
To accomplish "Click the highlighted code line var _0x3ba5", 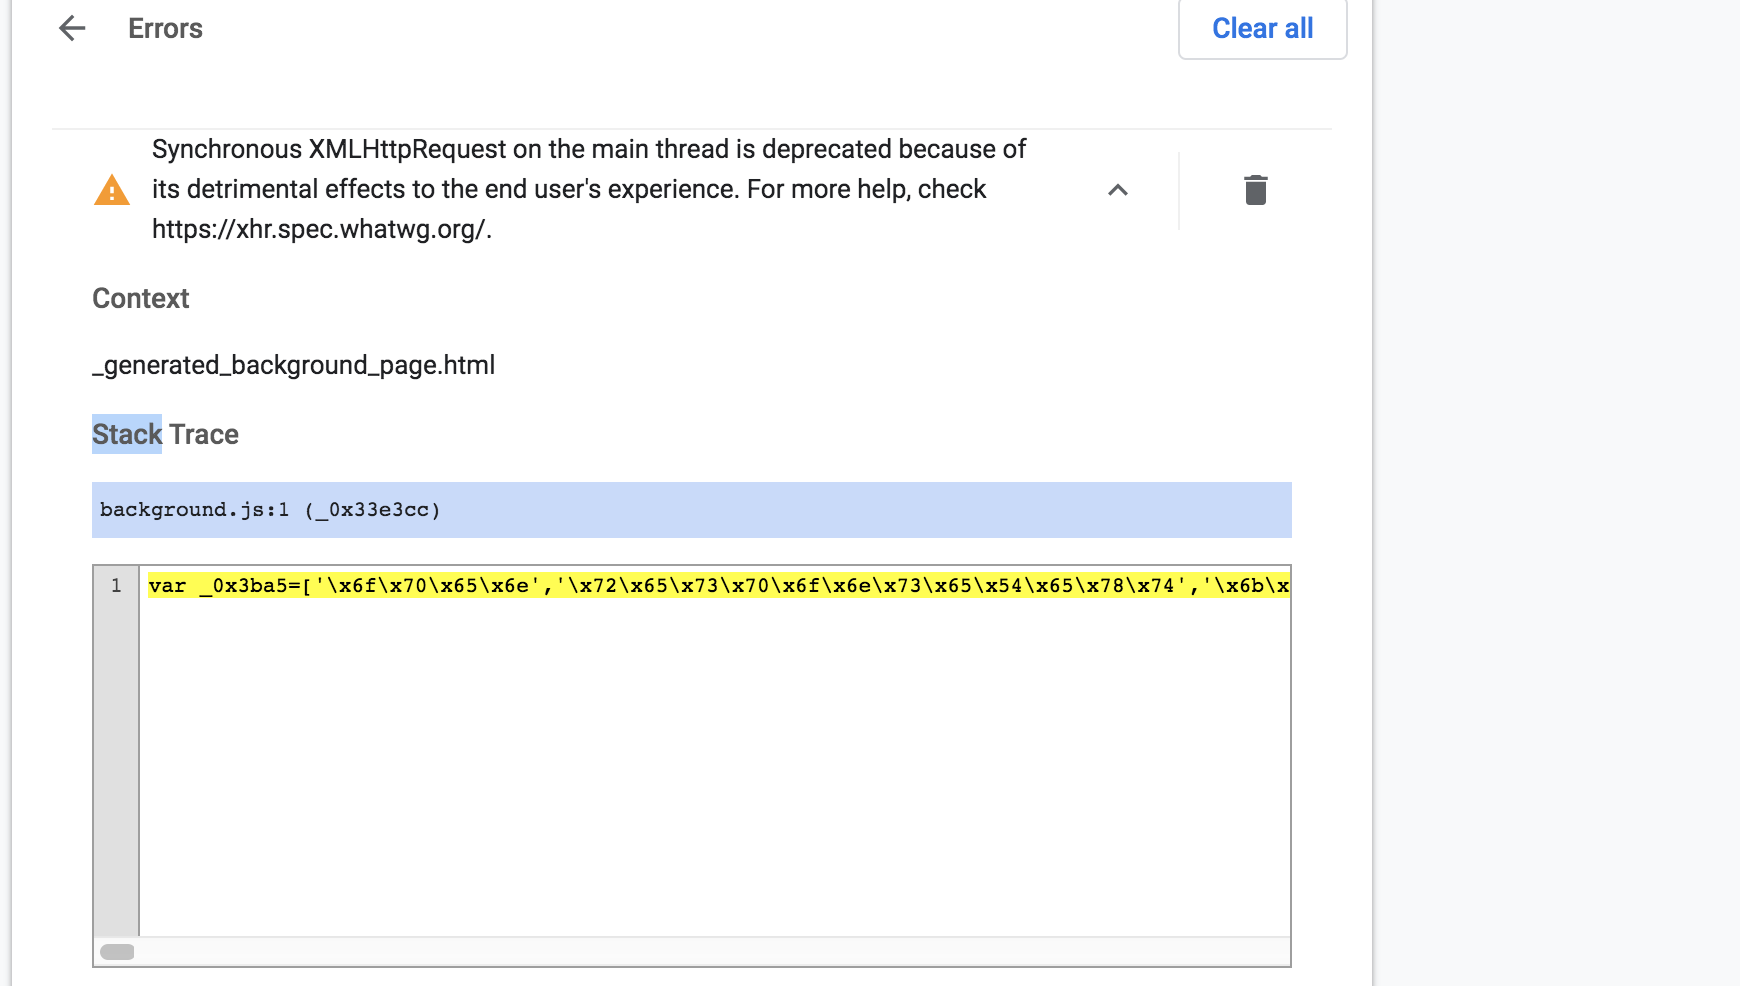I will 718,586.
